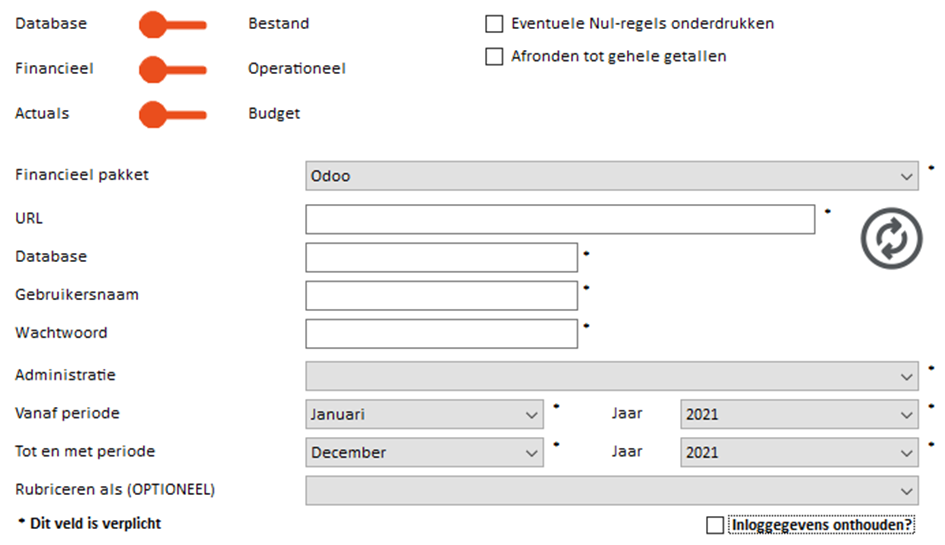
Task: Select the Jaar dropdown for Vanaf periode
Action: pyautogui.click(x=798, y=414)
